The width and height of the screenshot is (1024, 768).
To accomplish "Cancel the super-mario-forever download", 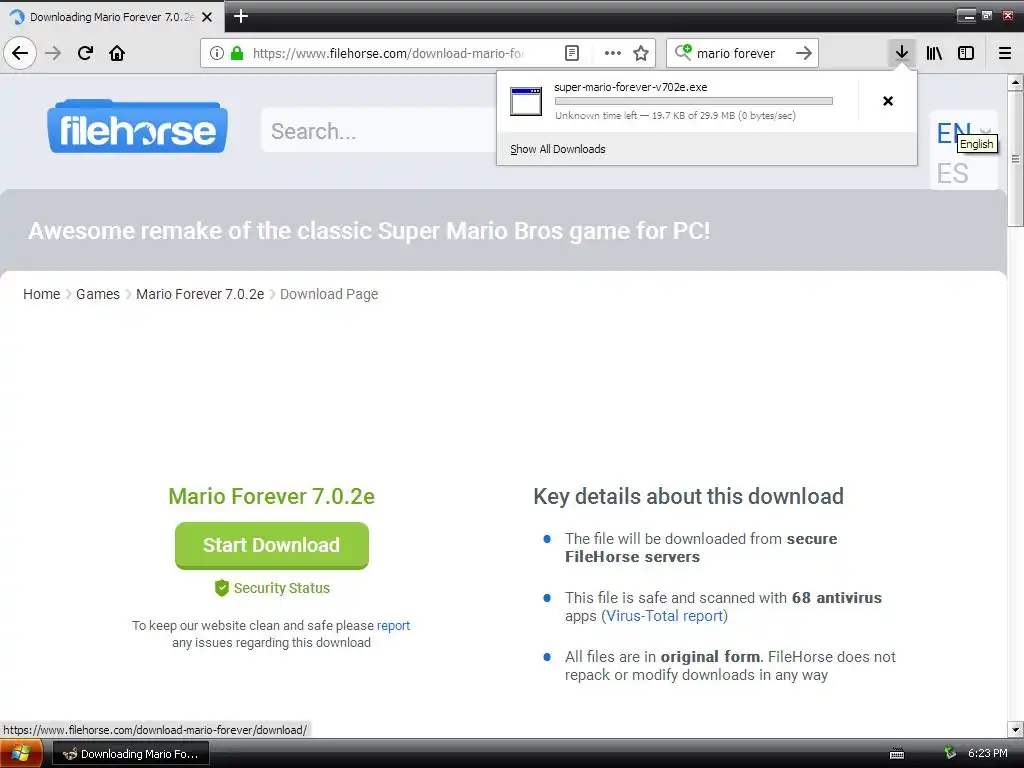I will (x=888, y=101).
